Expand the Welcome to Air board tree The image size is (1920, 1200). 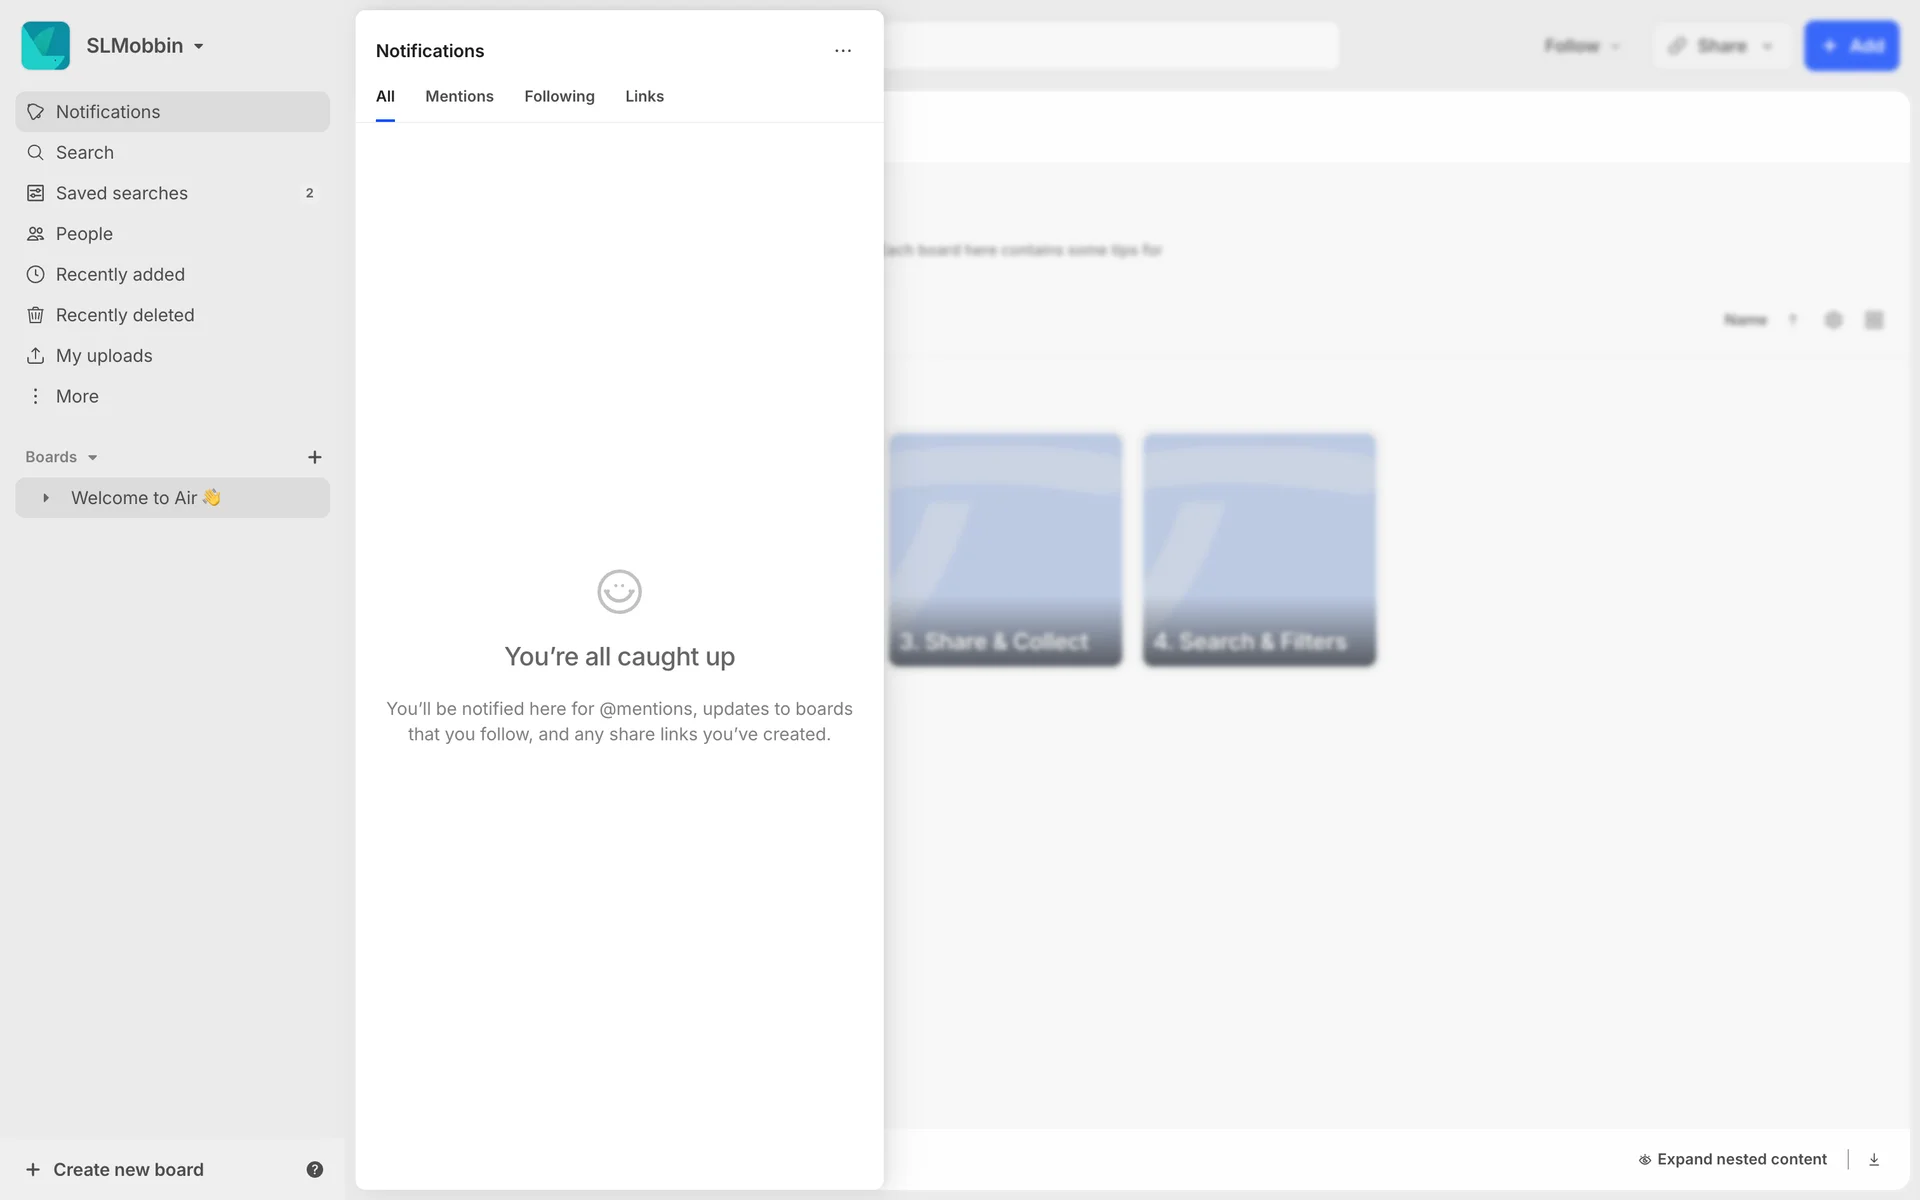46,498
